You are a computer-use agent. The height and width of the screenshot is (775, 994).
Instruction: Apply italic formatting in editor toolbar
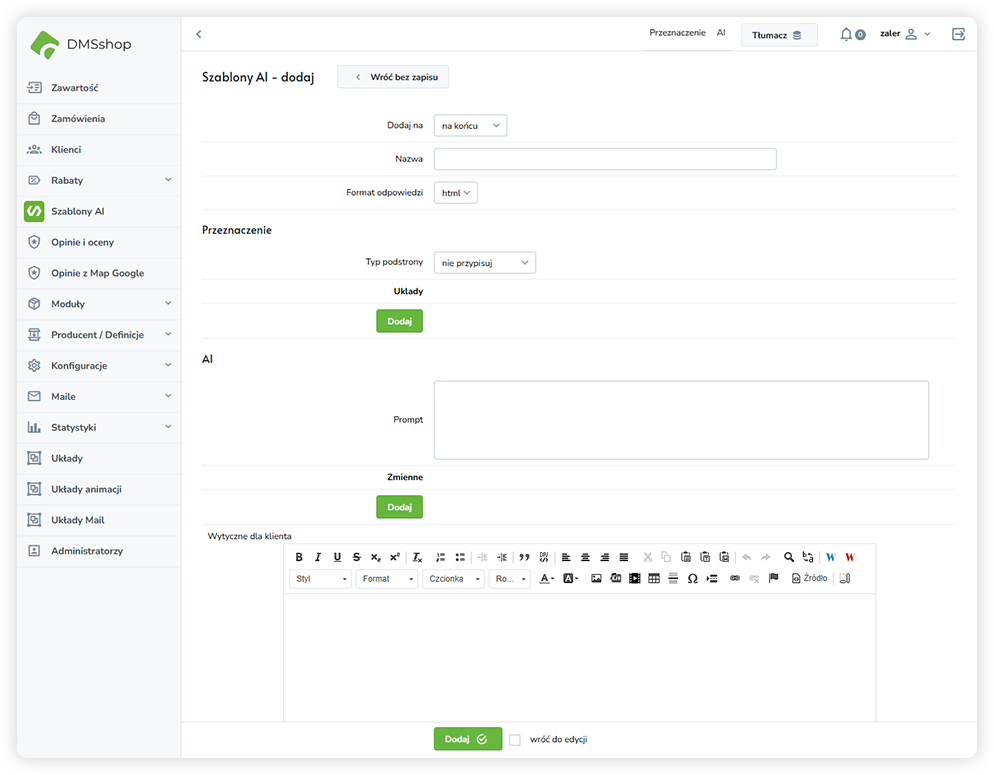coord(318,557)
